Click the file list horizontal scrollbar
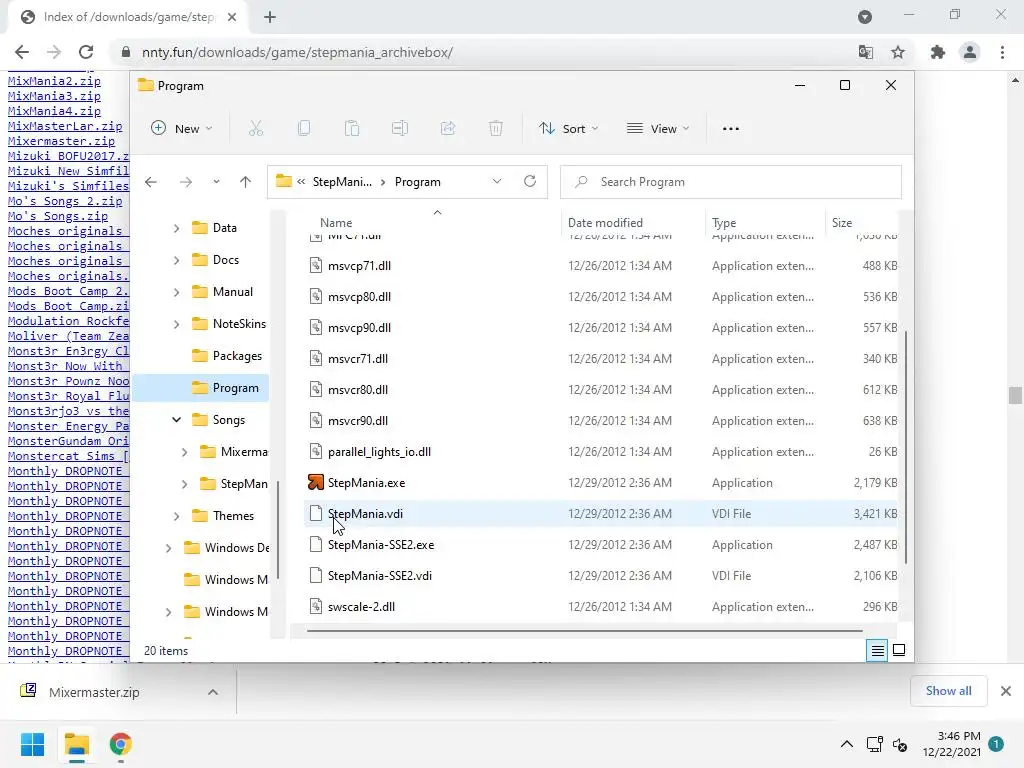The width and height of the screenshot is (1024, 768). tap(584, 631)
